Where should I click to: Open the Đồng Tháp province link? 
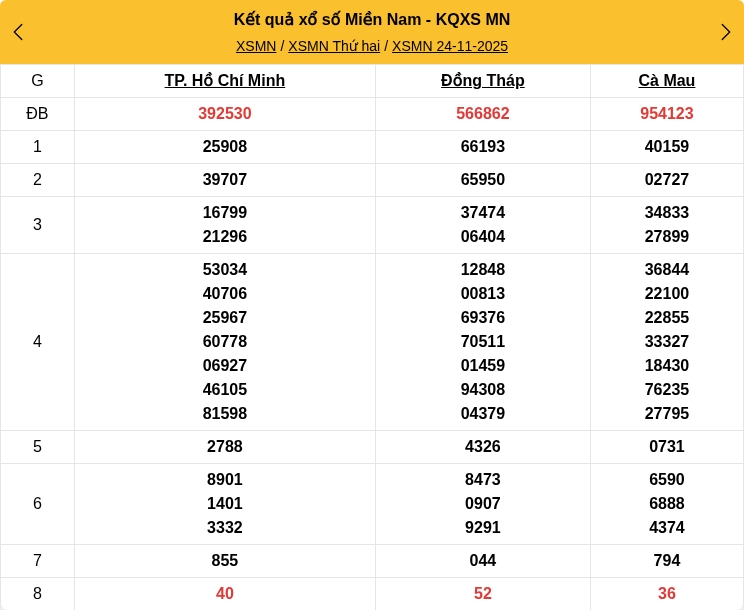[483, 81]
